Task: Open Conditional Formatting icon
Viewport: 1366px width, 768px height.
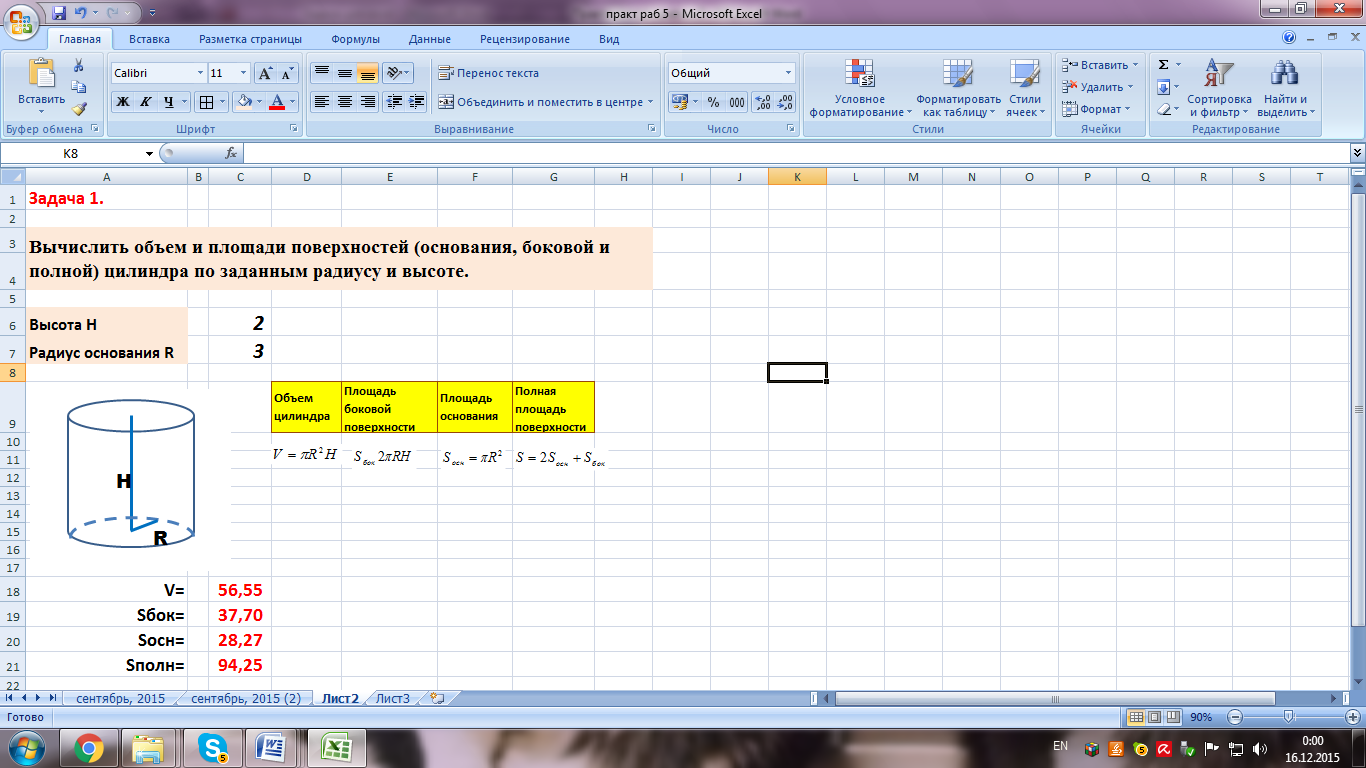Action: coord(859,74)
